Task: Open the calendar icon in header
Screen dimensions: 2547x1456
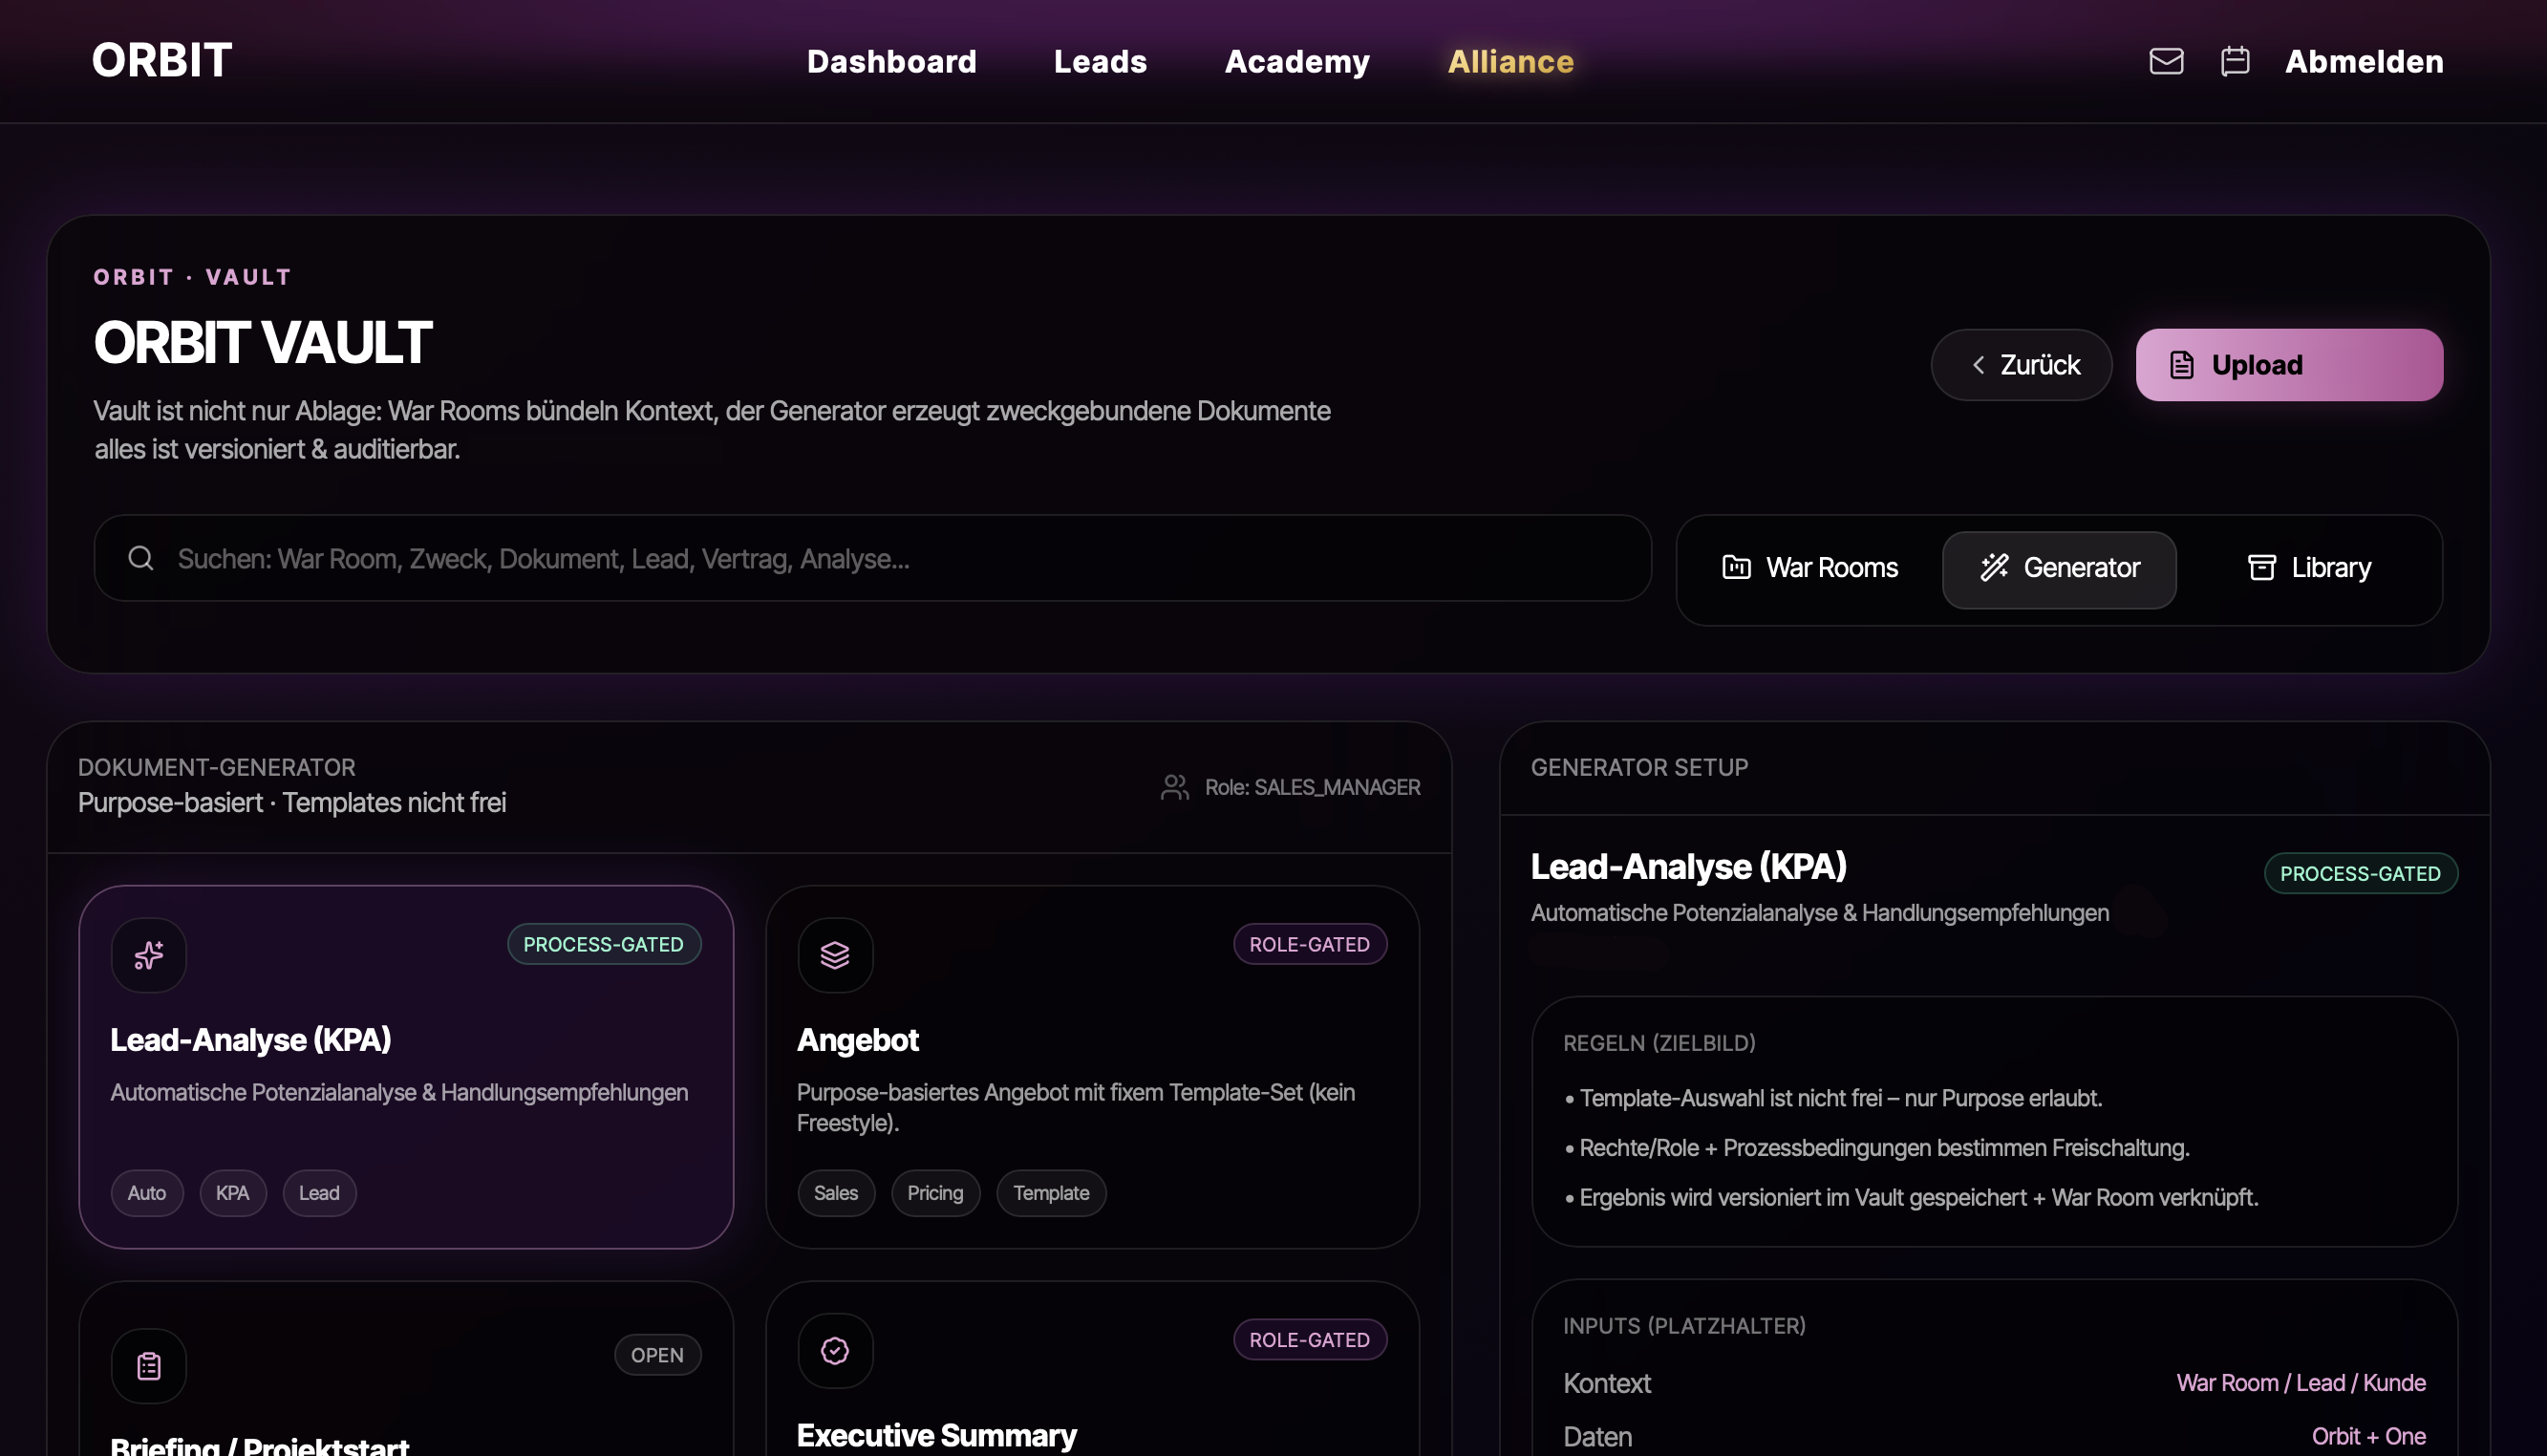Action: point(2234,62)
